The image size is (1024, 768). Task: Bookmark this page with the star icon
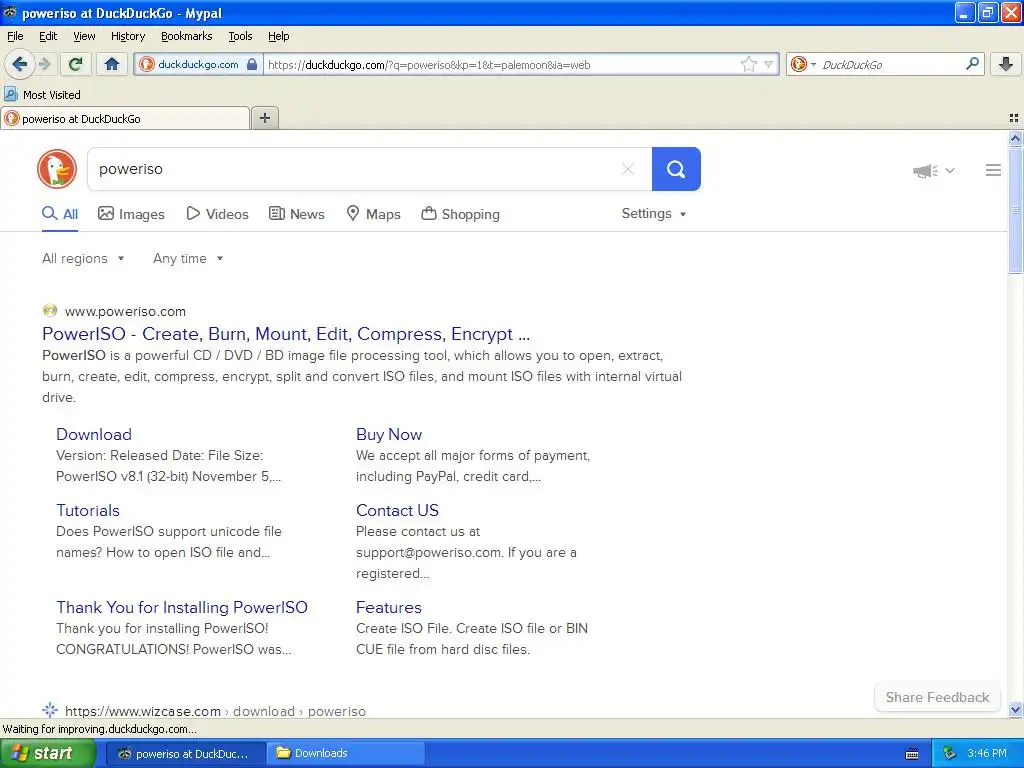pos(748,65)
